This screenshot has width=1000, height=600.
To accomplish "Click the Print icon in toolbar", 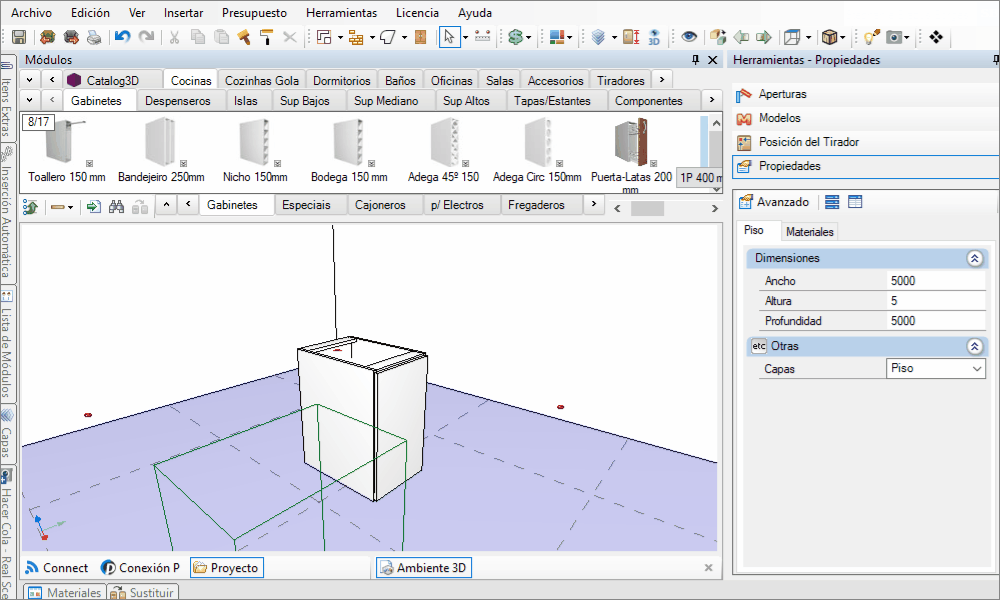I will (x=94, y=37).
